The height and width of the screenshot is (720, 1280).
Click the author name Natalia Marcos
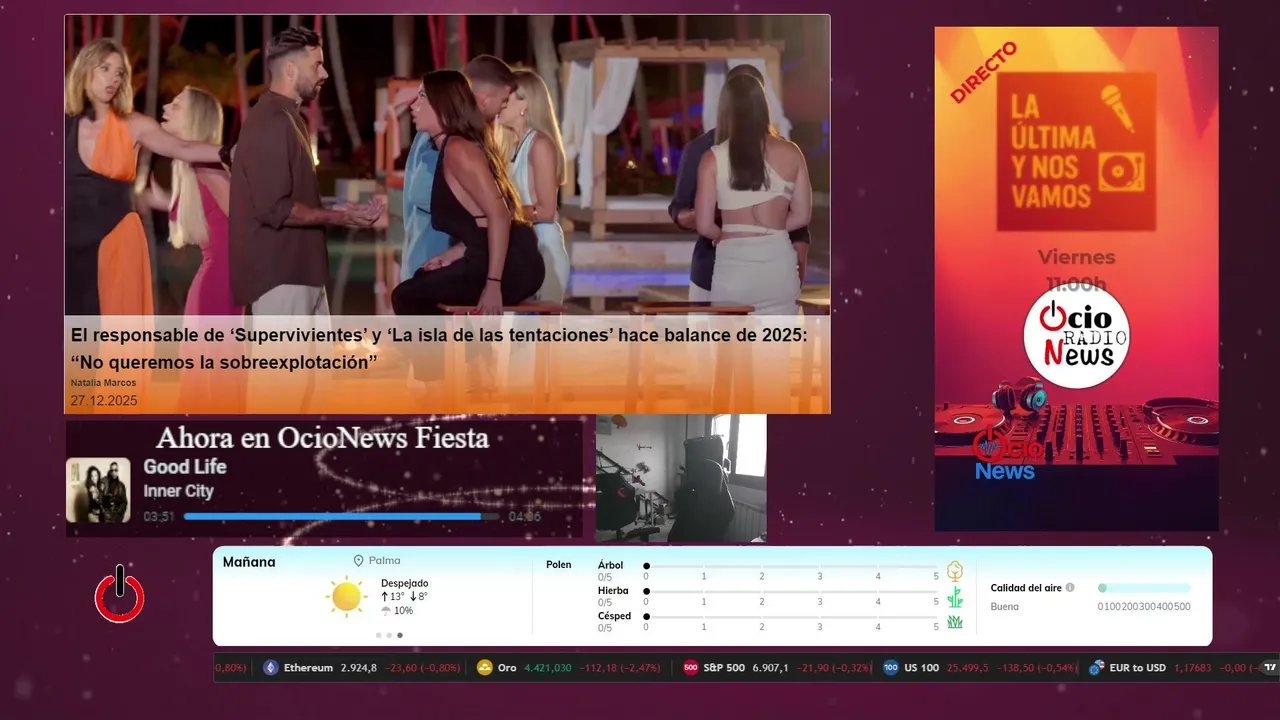[103, 383]
